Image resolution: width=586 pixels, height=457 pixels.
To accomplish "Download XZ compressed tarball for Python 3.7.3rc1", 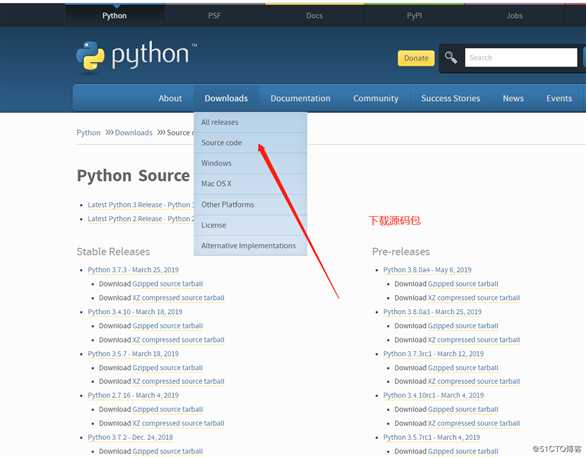I will (474, 381).
